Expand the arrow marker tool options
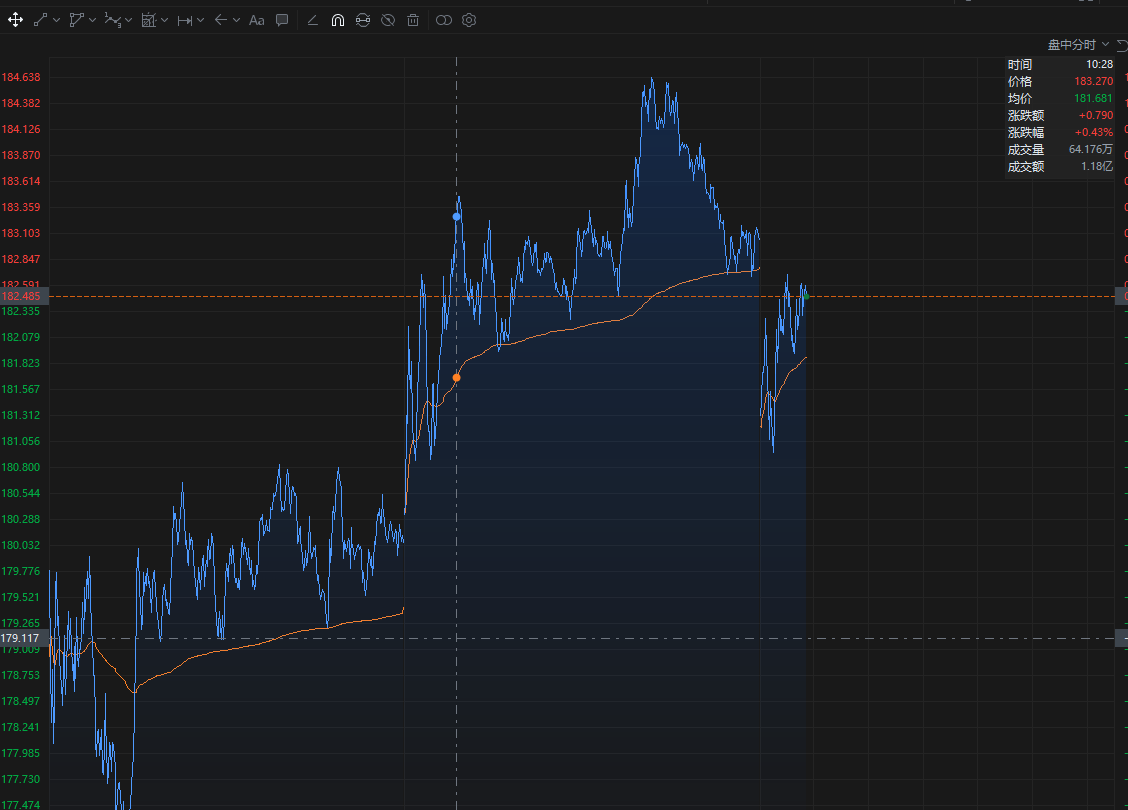This screenshot has height=810, width=1128. (236, 20)
